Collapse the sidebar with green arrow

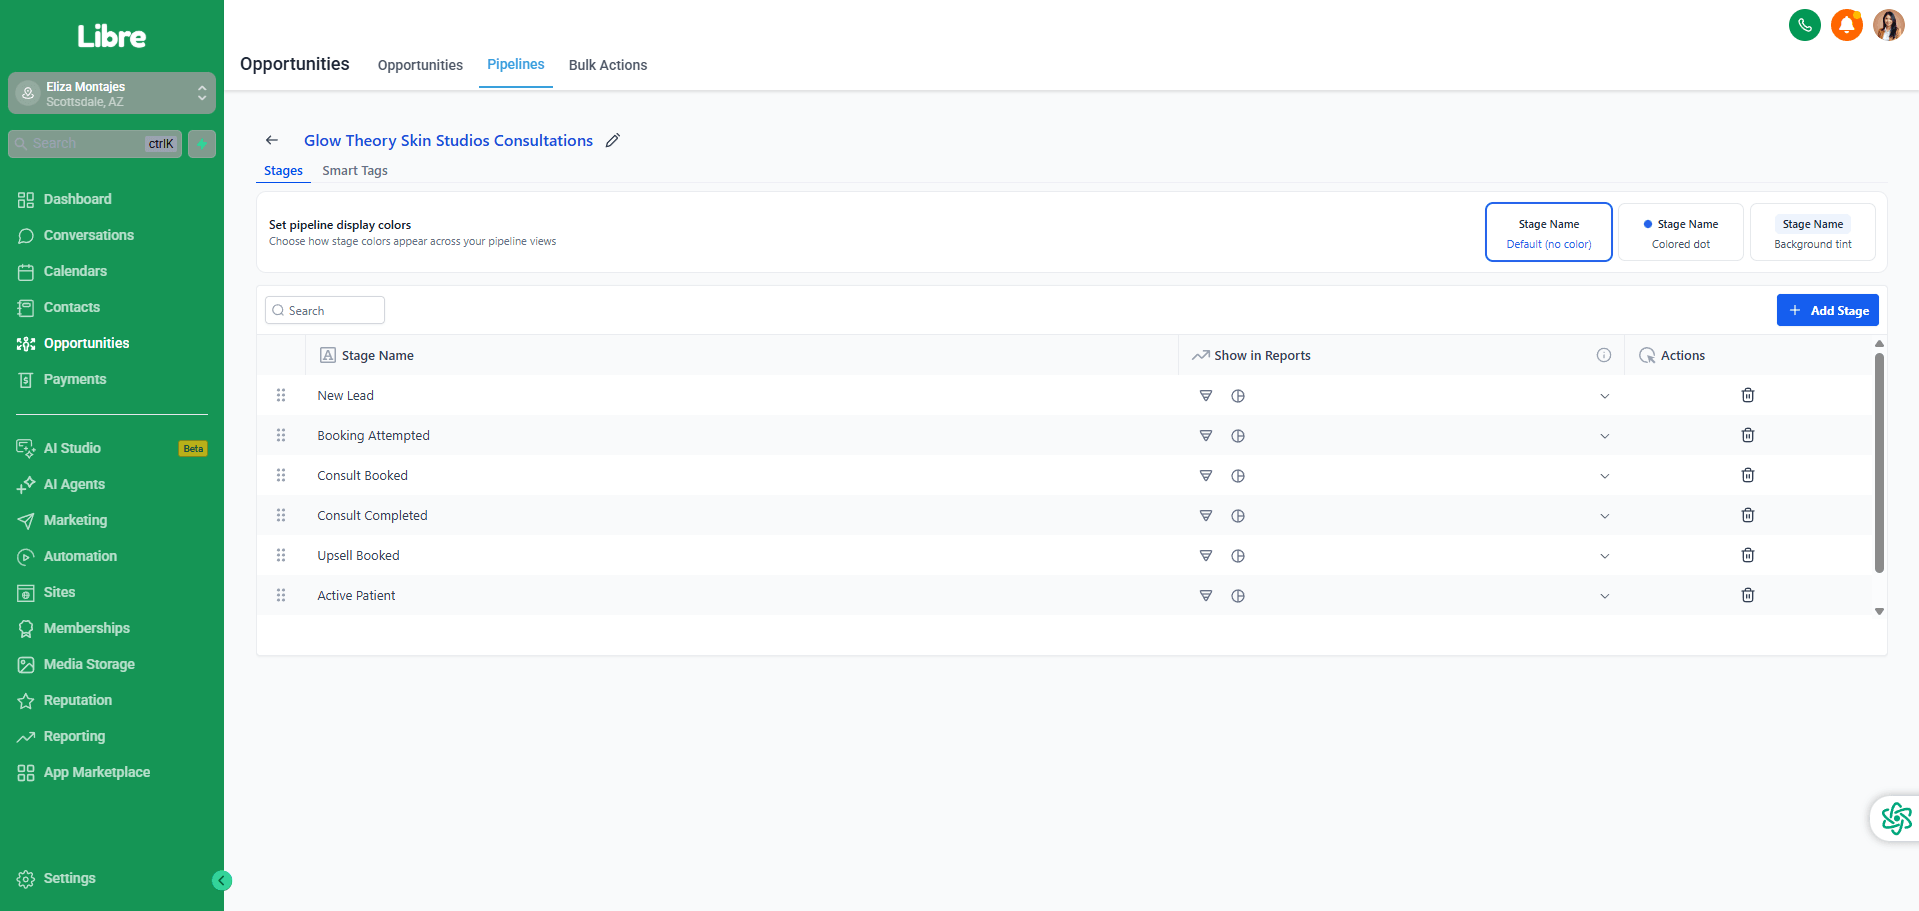[222, 880]
